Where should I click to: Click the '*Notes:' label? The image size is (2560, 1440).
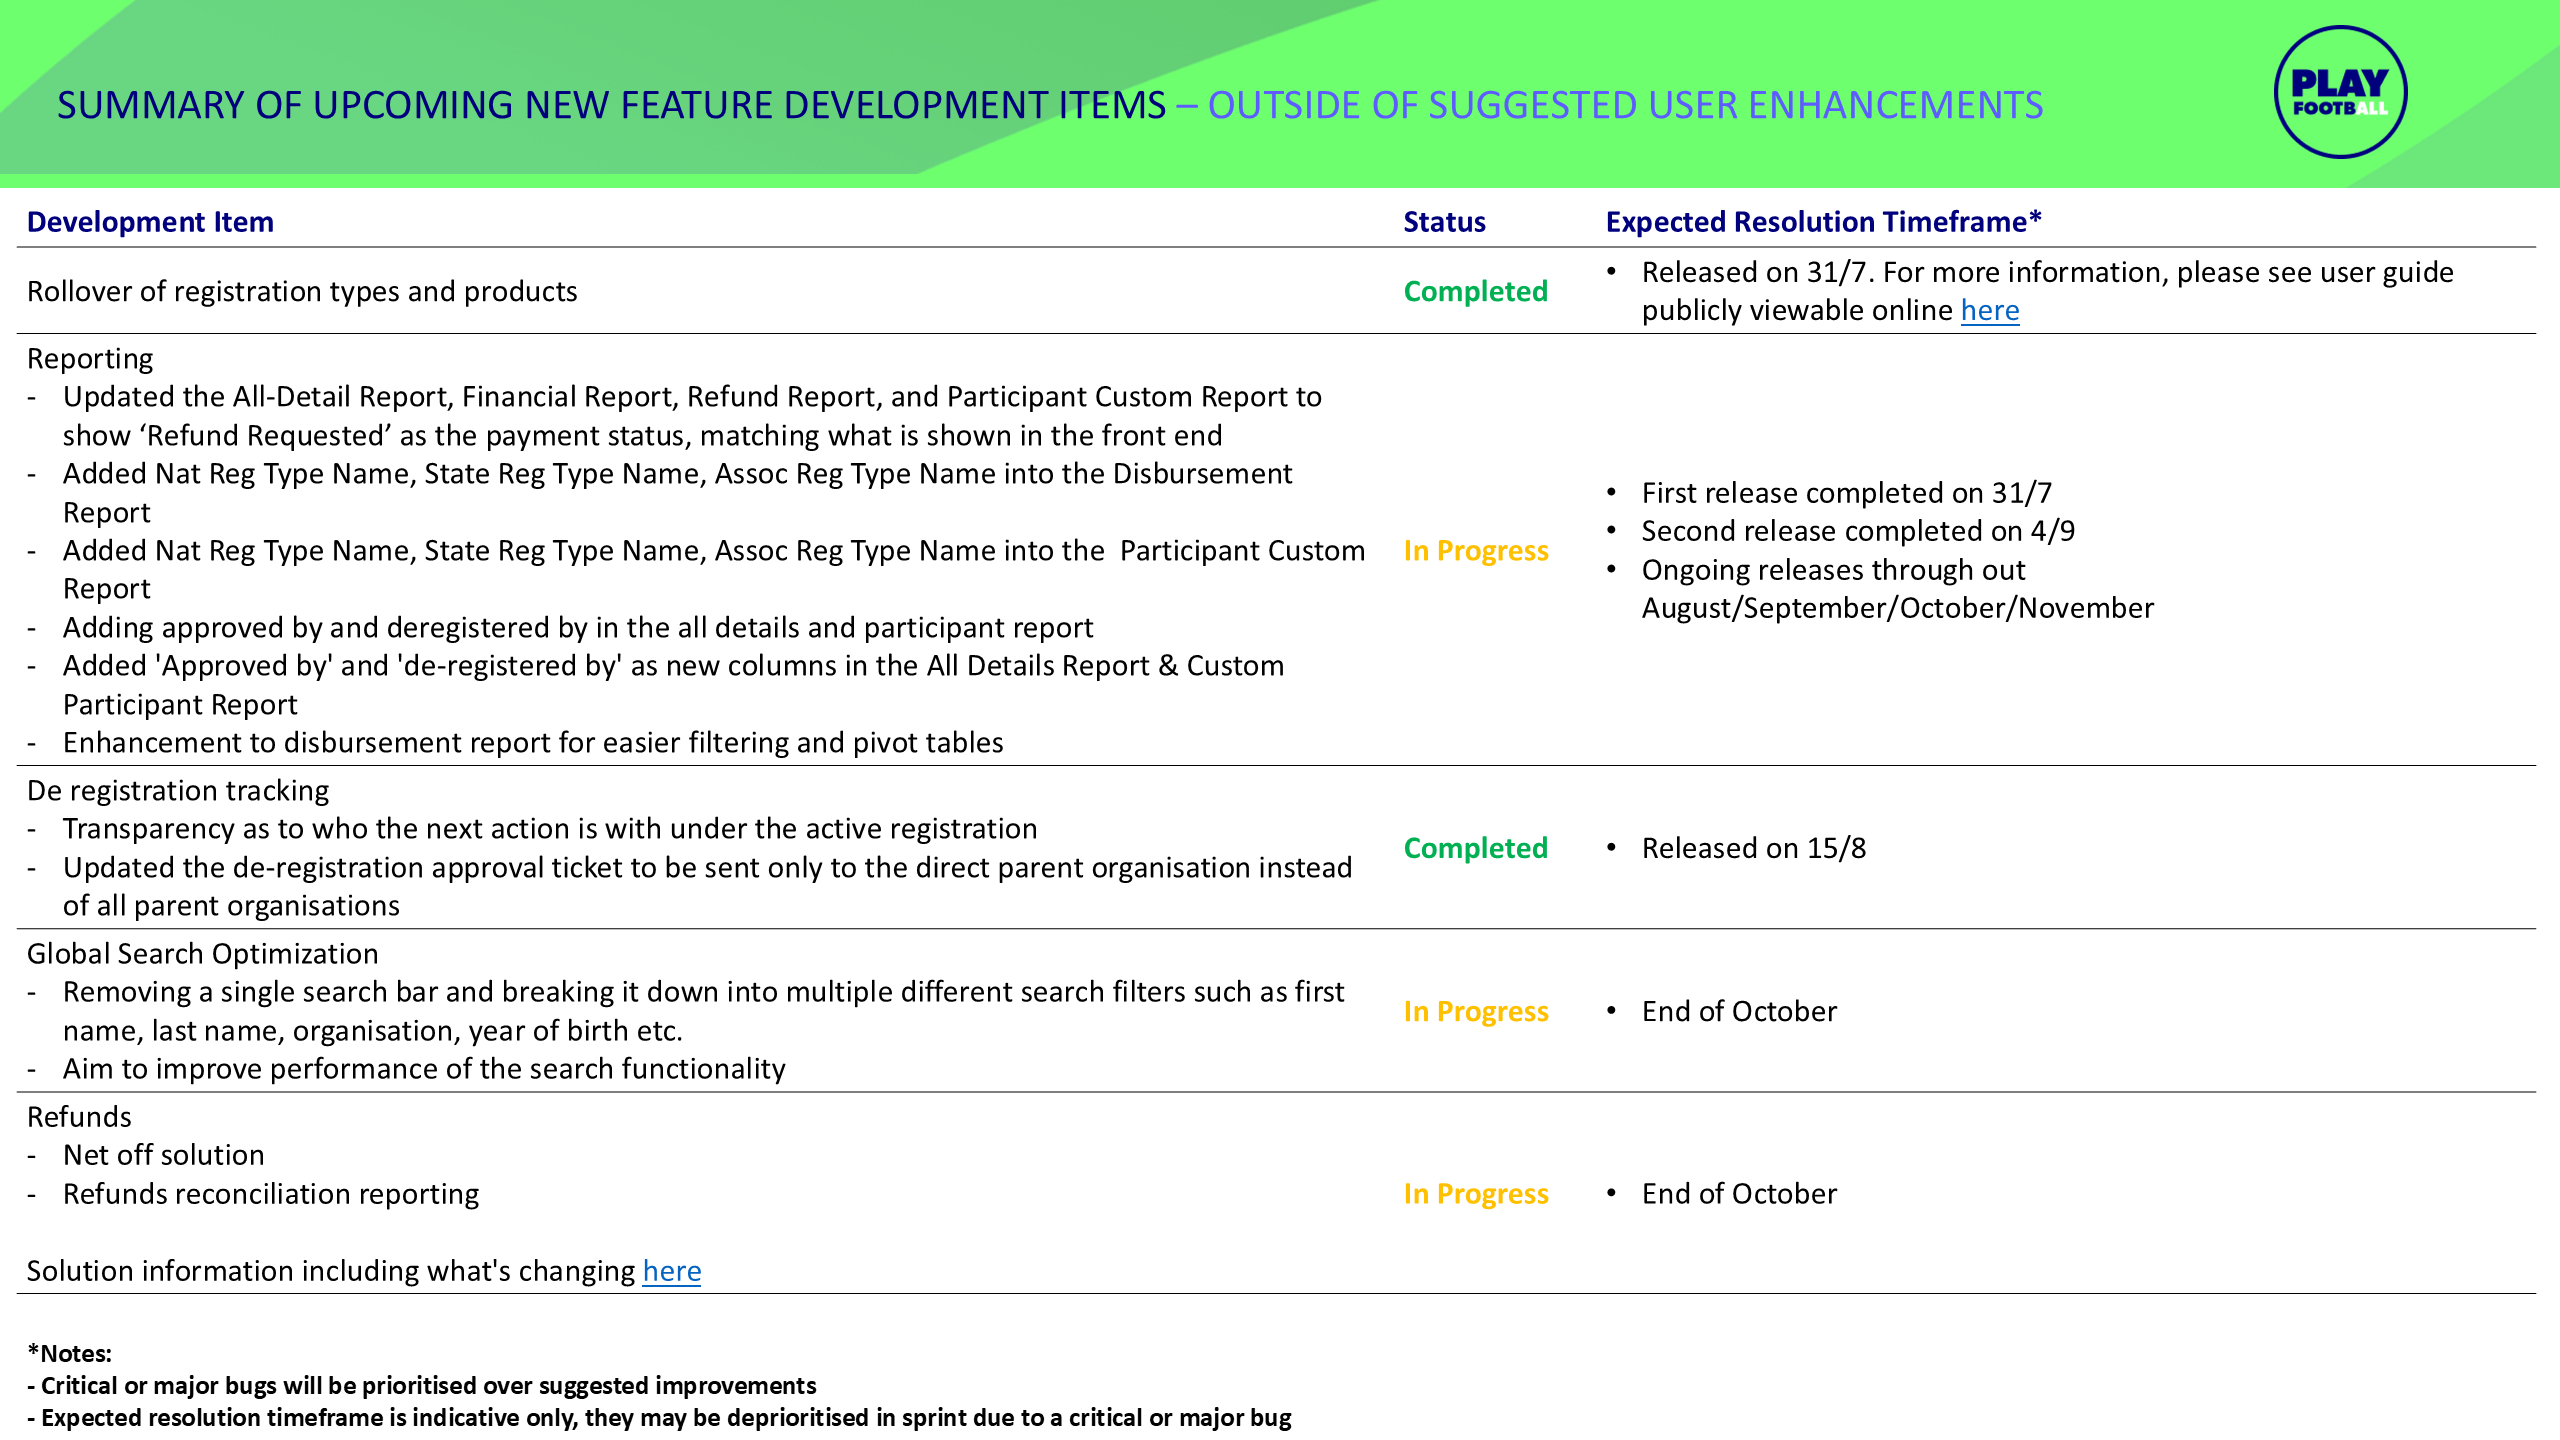pos(69,1354)
